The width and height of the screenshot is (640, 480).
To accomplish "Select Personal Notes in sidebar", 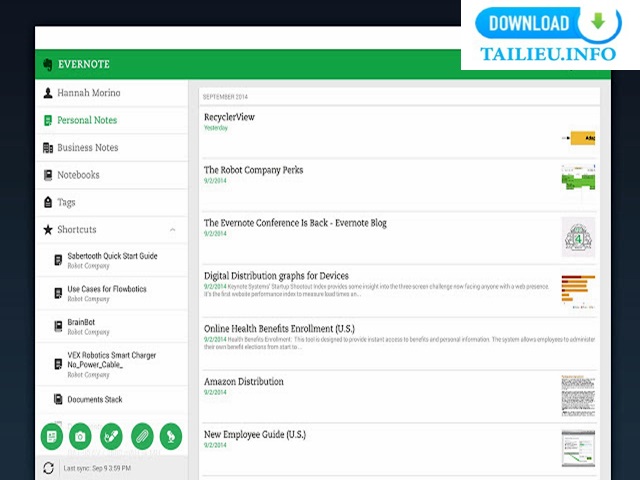I will point(112,120).
